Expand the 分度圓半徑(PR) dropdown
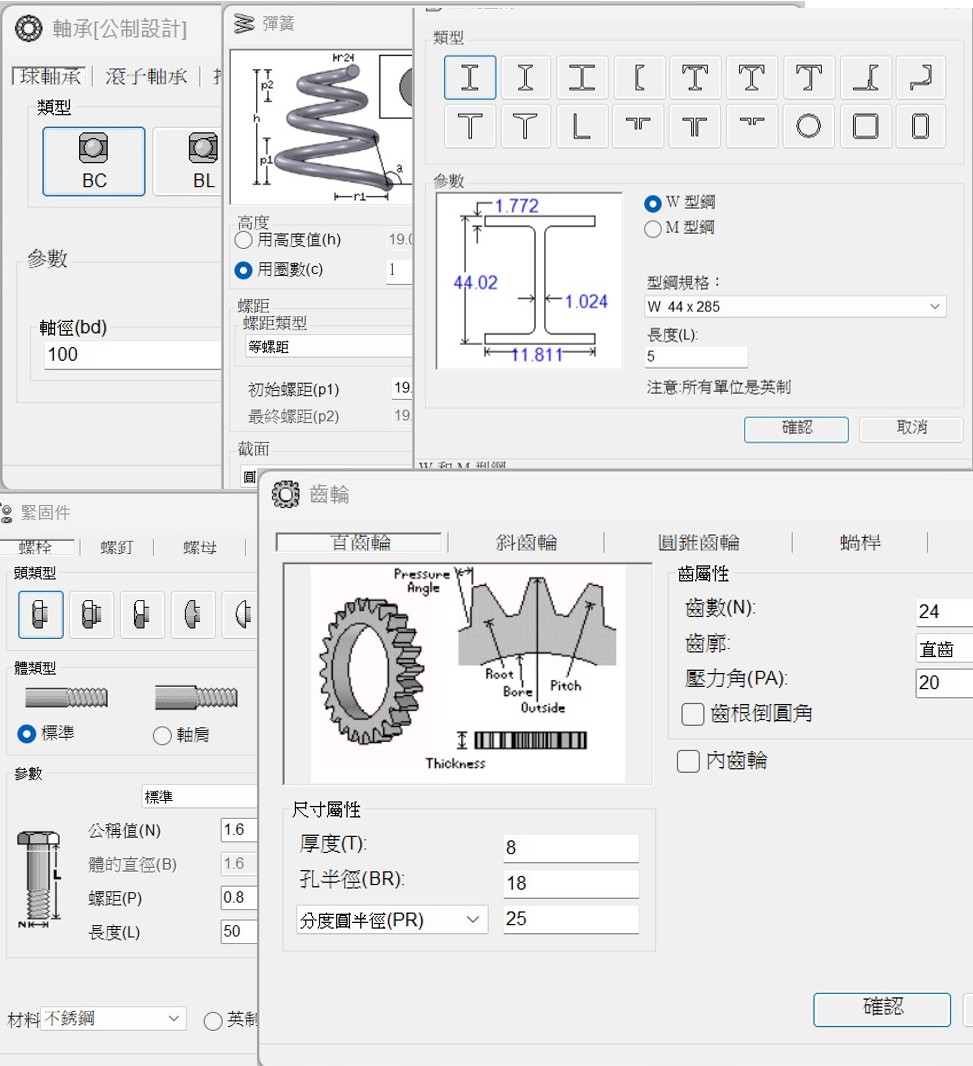 391,920
